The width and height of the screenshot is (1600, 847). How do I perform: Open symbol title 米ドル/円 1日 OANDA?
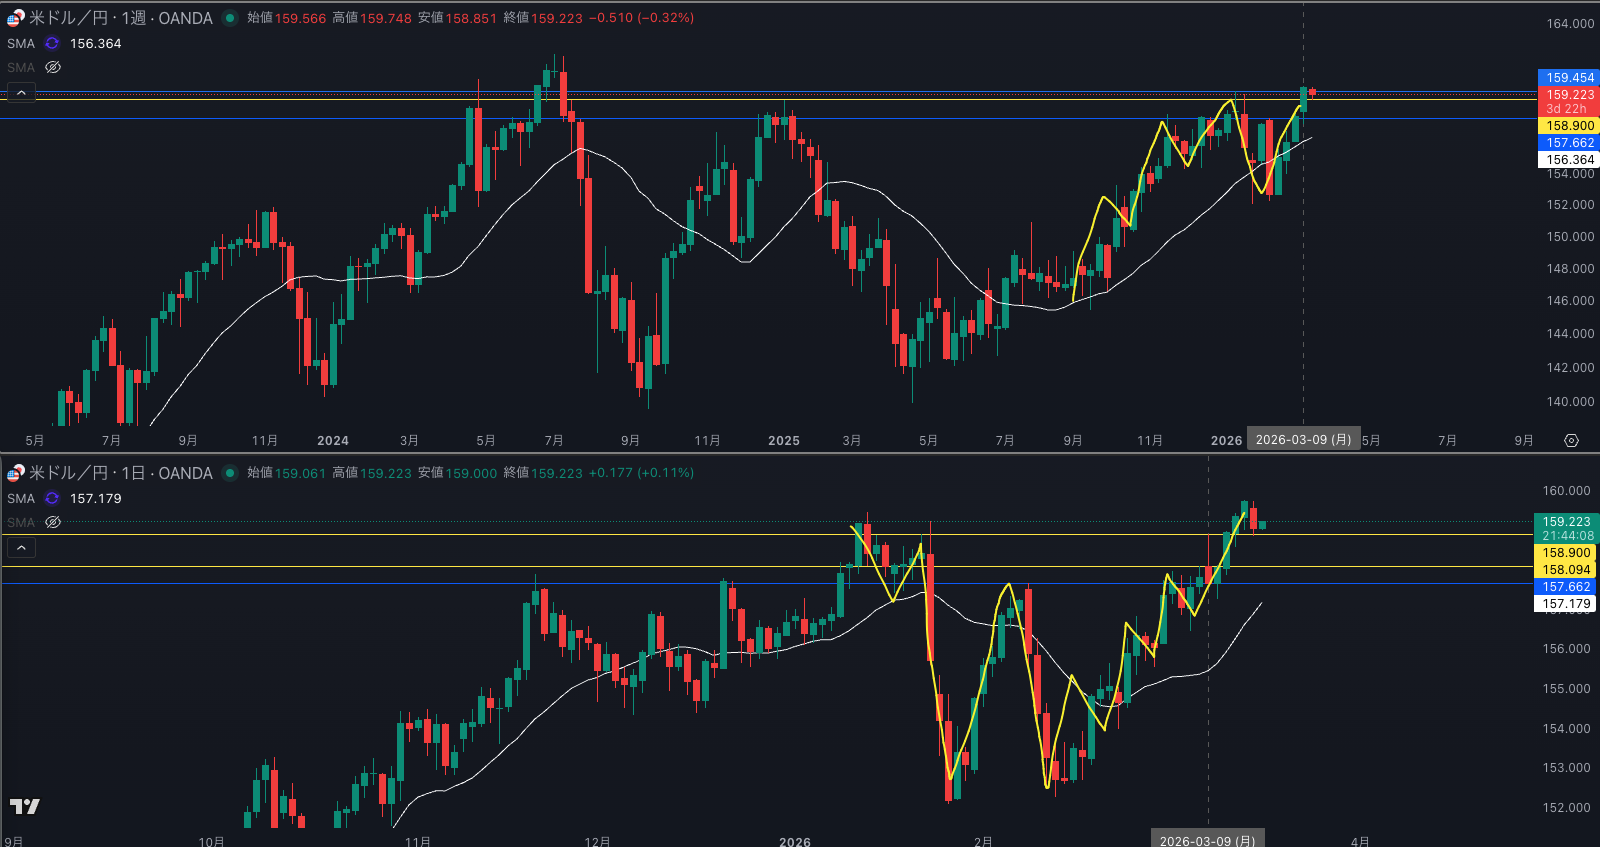(120, 473)
